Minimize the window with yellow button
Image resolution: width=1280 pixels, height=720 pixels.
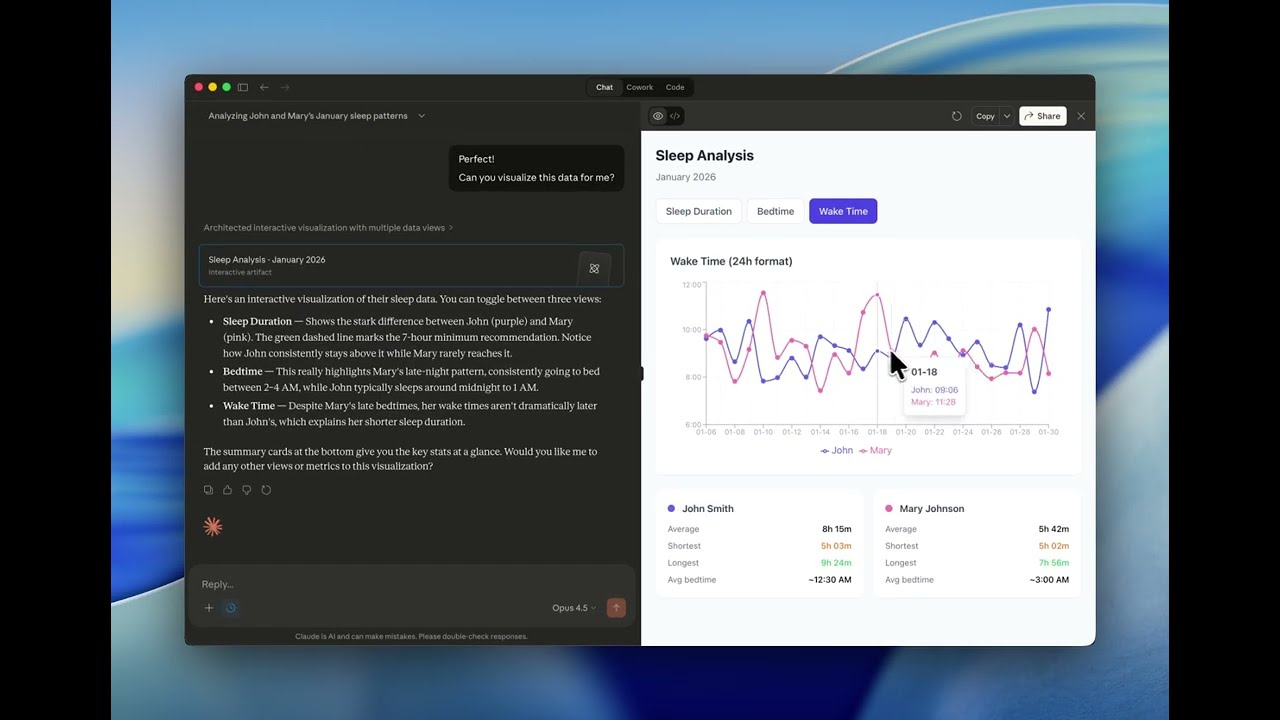click(212, 87)
